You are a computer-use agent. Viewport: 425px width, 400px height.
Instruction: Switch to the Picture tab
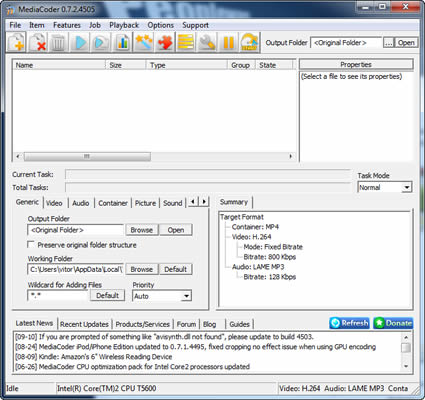(x=145, y=203)
